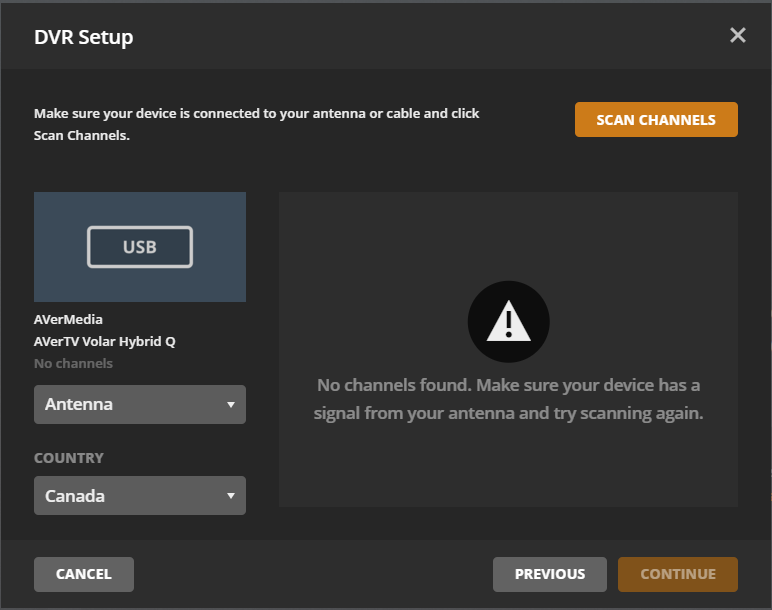Click the warning triangle icon
Image resolution: width=772 pixels, height=610 pixels.
pyautogui.click(x=509, y=322)
